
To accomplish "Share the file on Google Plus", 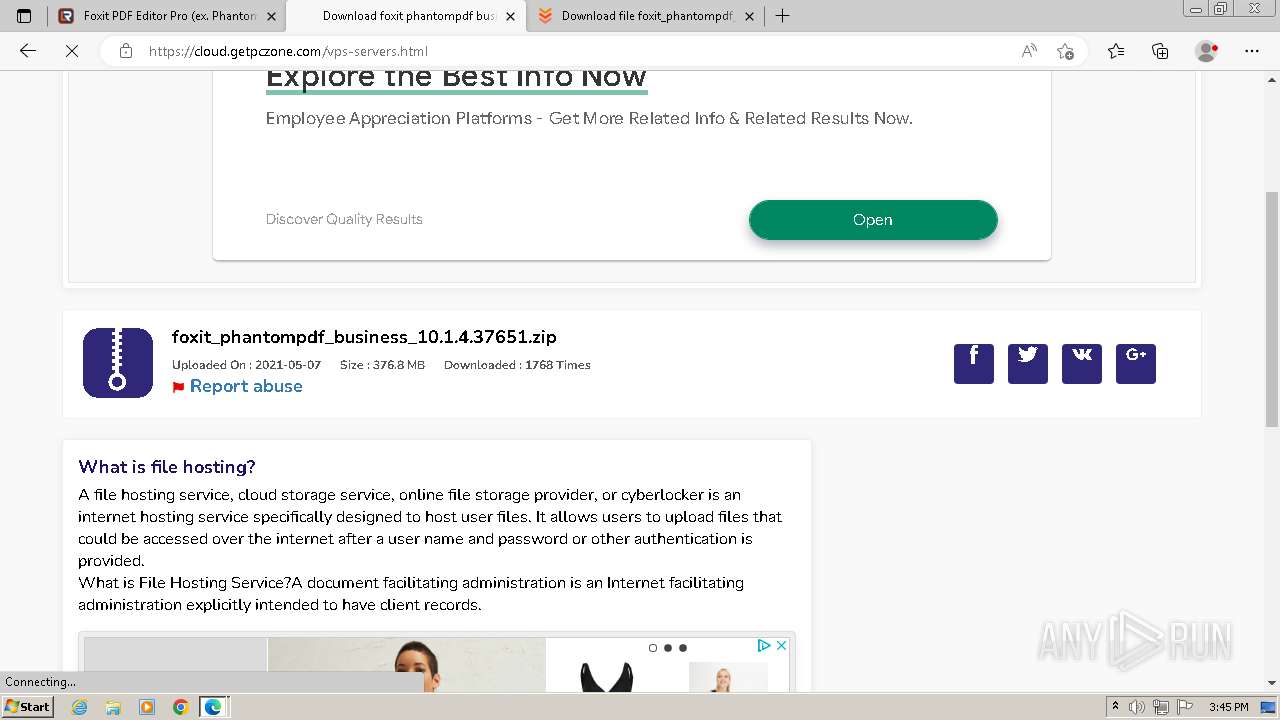I will pos(1136,364).
